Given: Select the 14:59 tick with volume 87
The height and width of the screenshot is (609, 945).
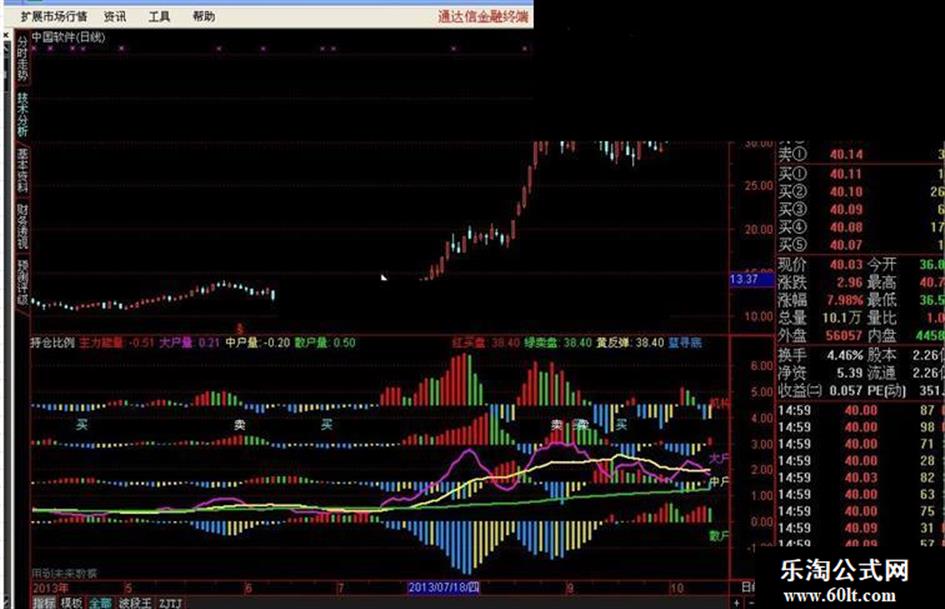Looking at the screenshot, I should tap(861, 411).
